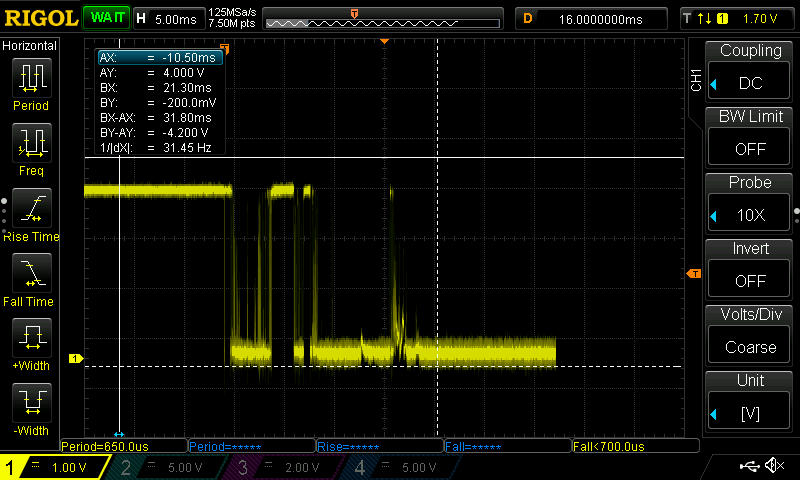Click the orange trigger level marker

point(691,274)
